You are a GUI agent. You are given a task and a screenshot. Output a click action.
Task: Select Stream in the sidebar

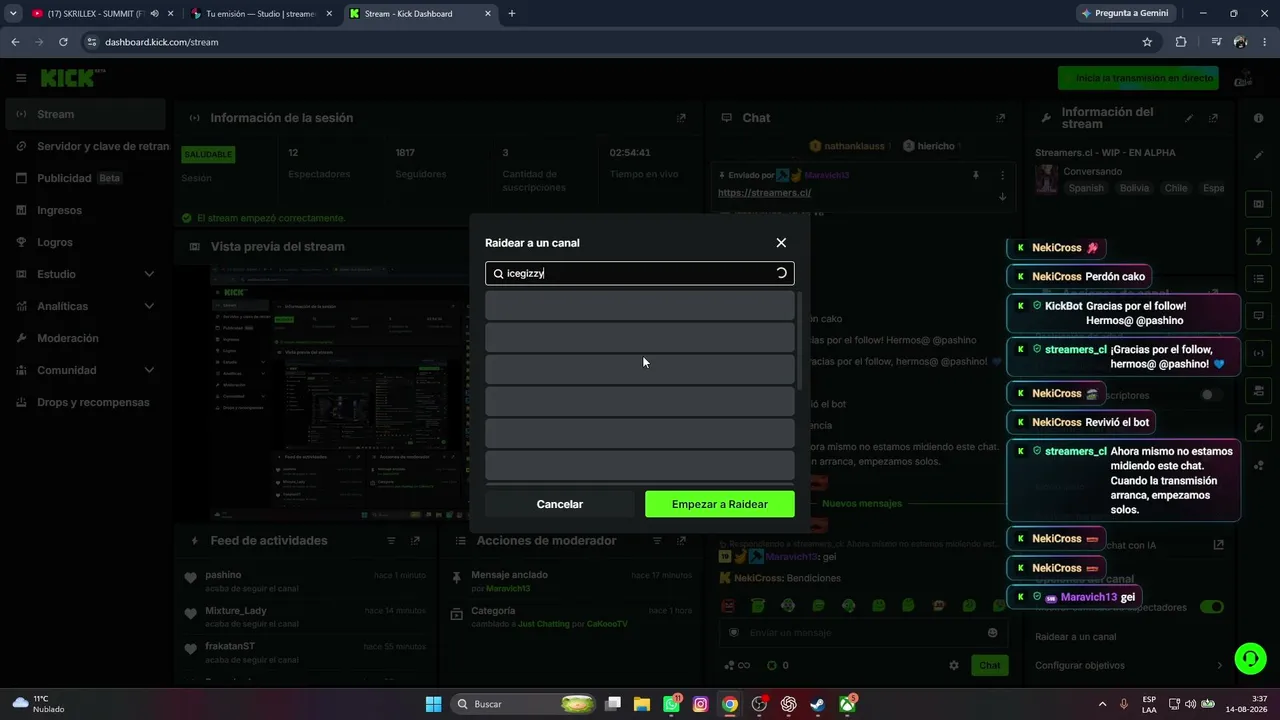(85, 114)
